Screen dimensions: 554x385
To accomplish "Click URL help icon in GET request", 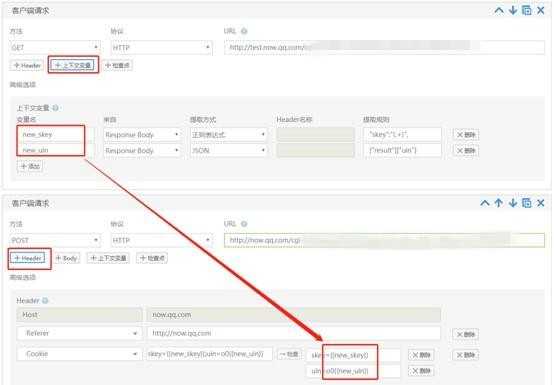I will (x=244, y=31).
